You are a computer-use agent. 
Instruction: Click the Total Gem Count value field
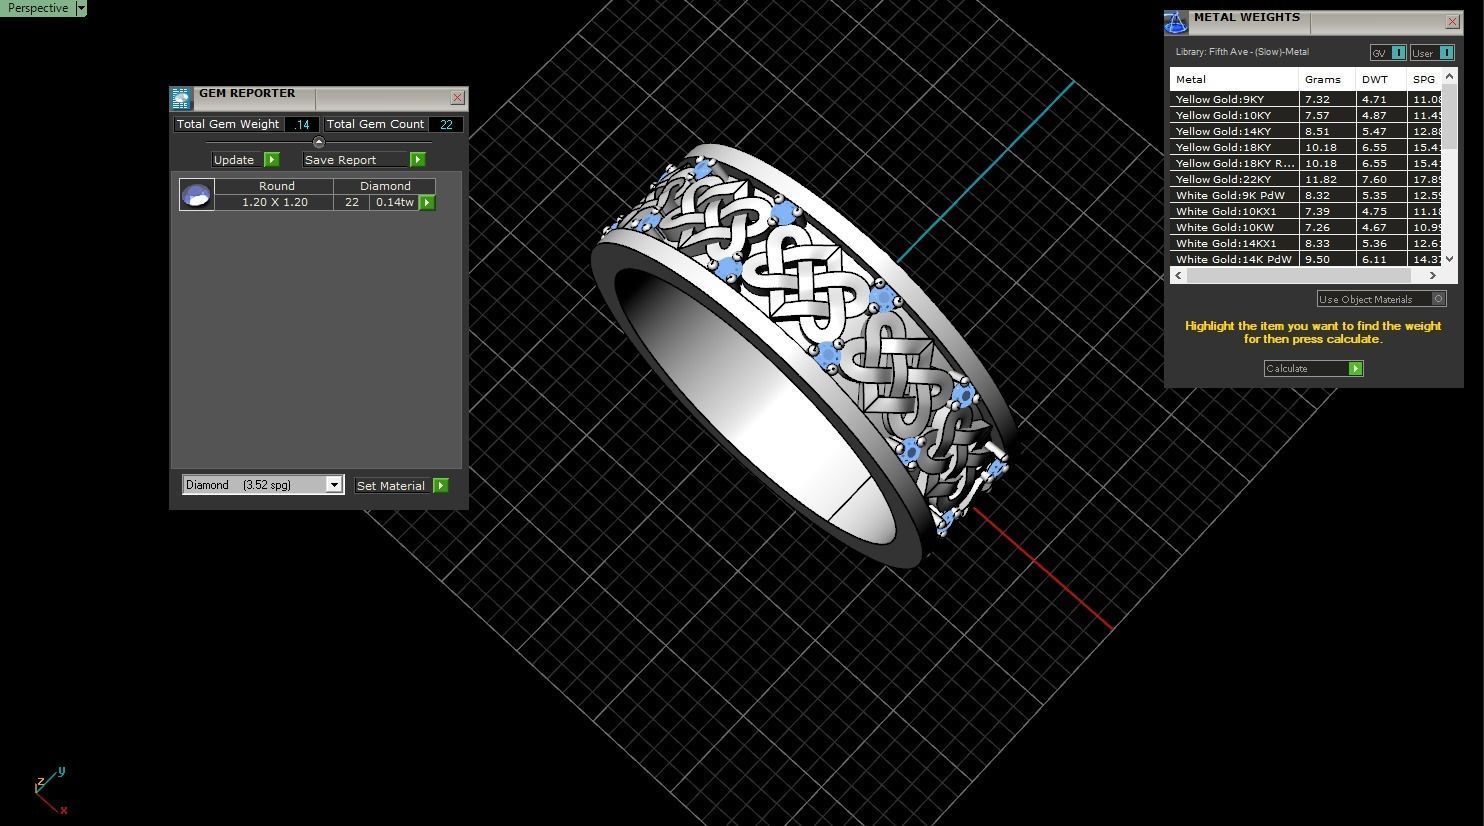pos(445,124)
